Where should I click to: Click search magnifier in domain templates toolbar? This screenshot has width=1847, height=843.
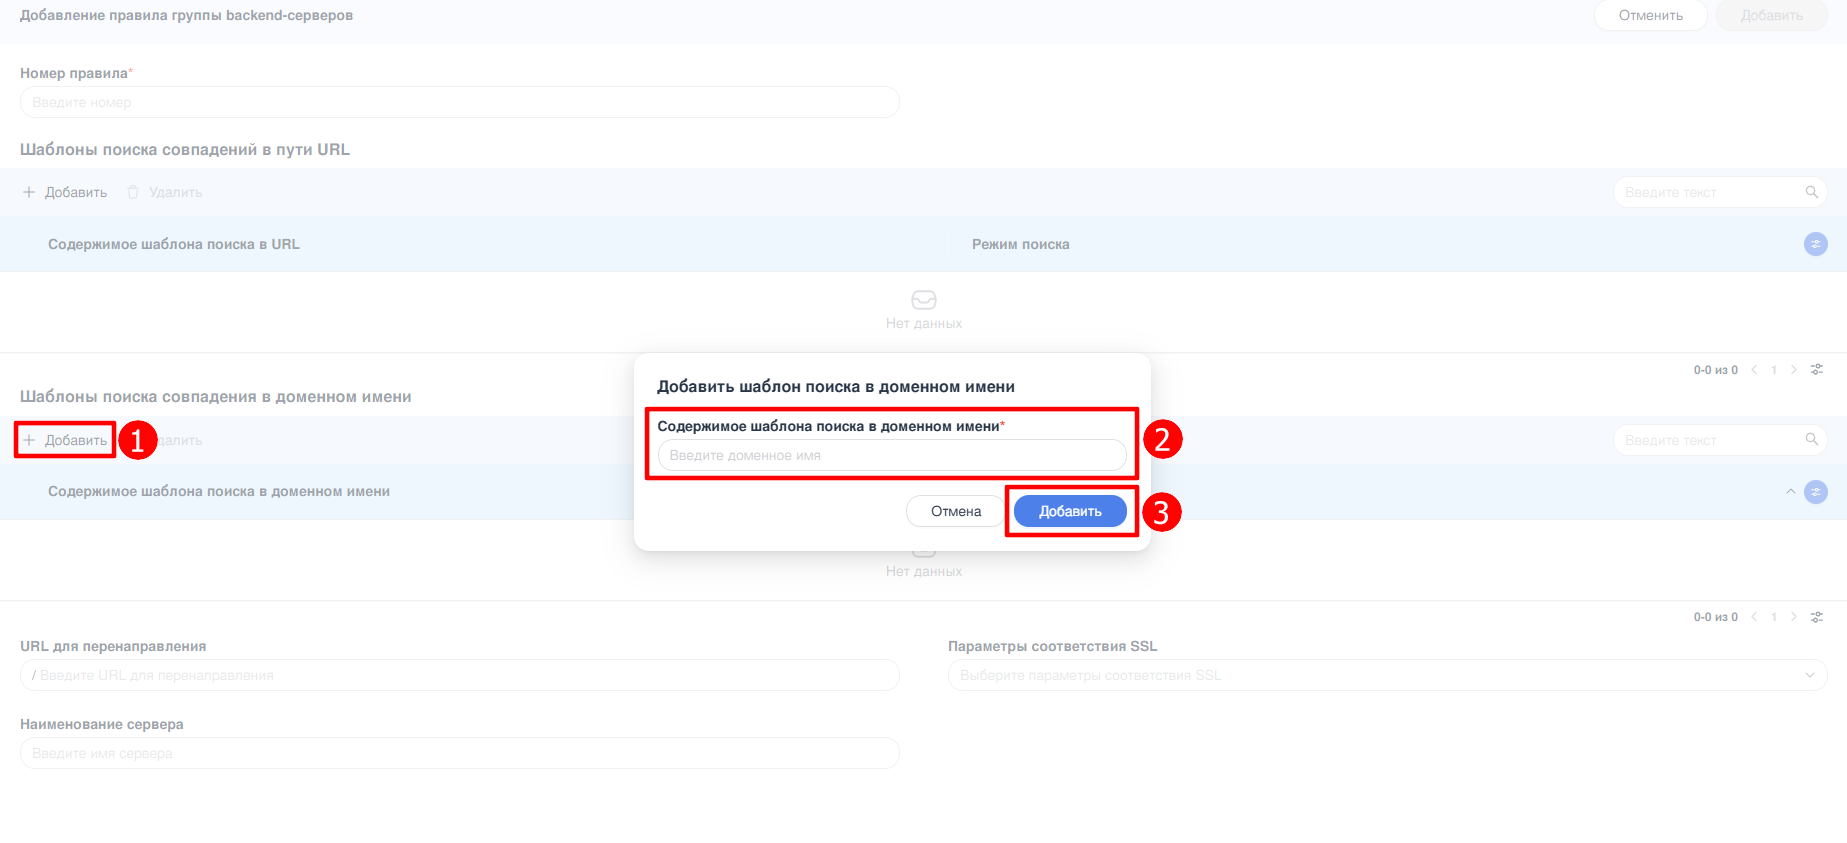click(x=1811, y=440)
